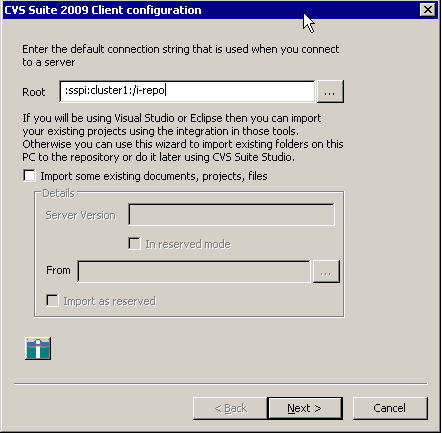Click the default connection string instruction text
This screenshot has height=433, width=442.
(x=181, y=55)
